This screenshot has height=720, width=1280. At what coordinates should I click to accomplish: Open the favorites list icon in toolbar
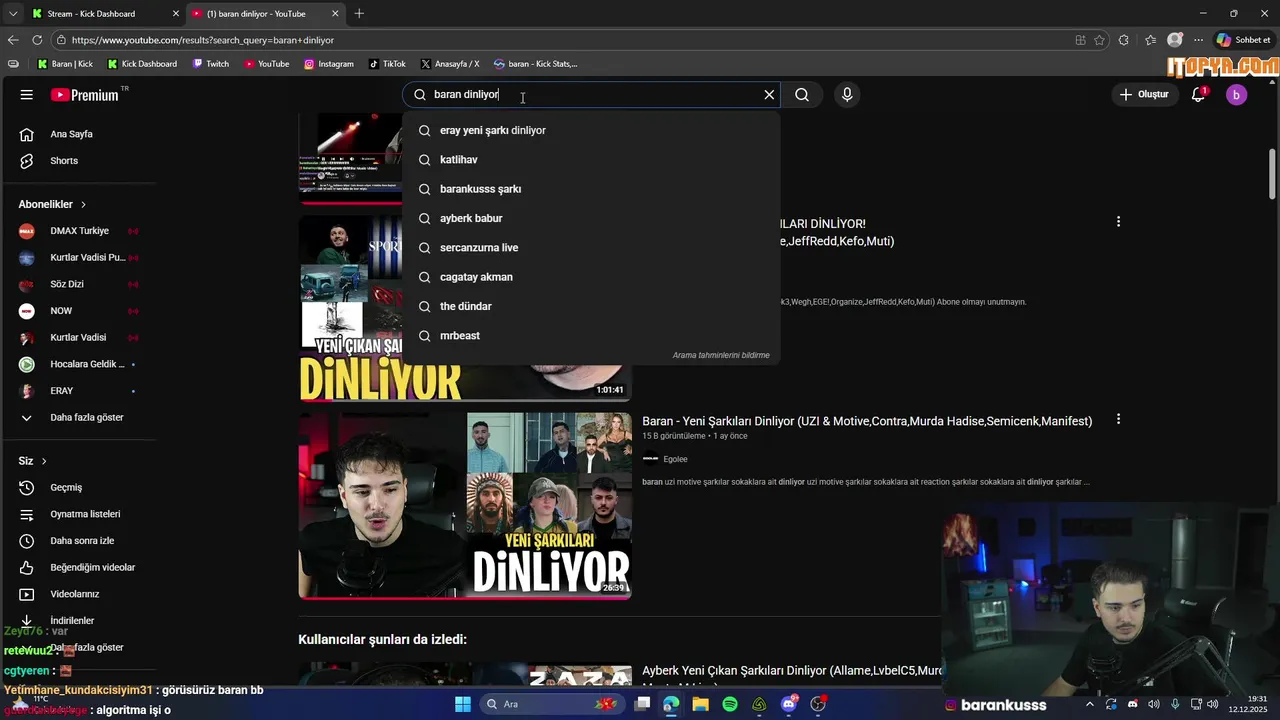pos(1150,40)
